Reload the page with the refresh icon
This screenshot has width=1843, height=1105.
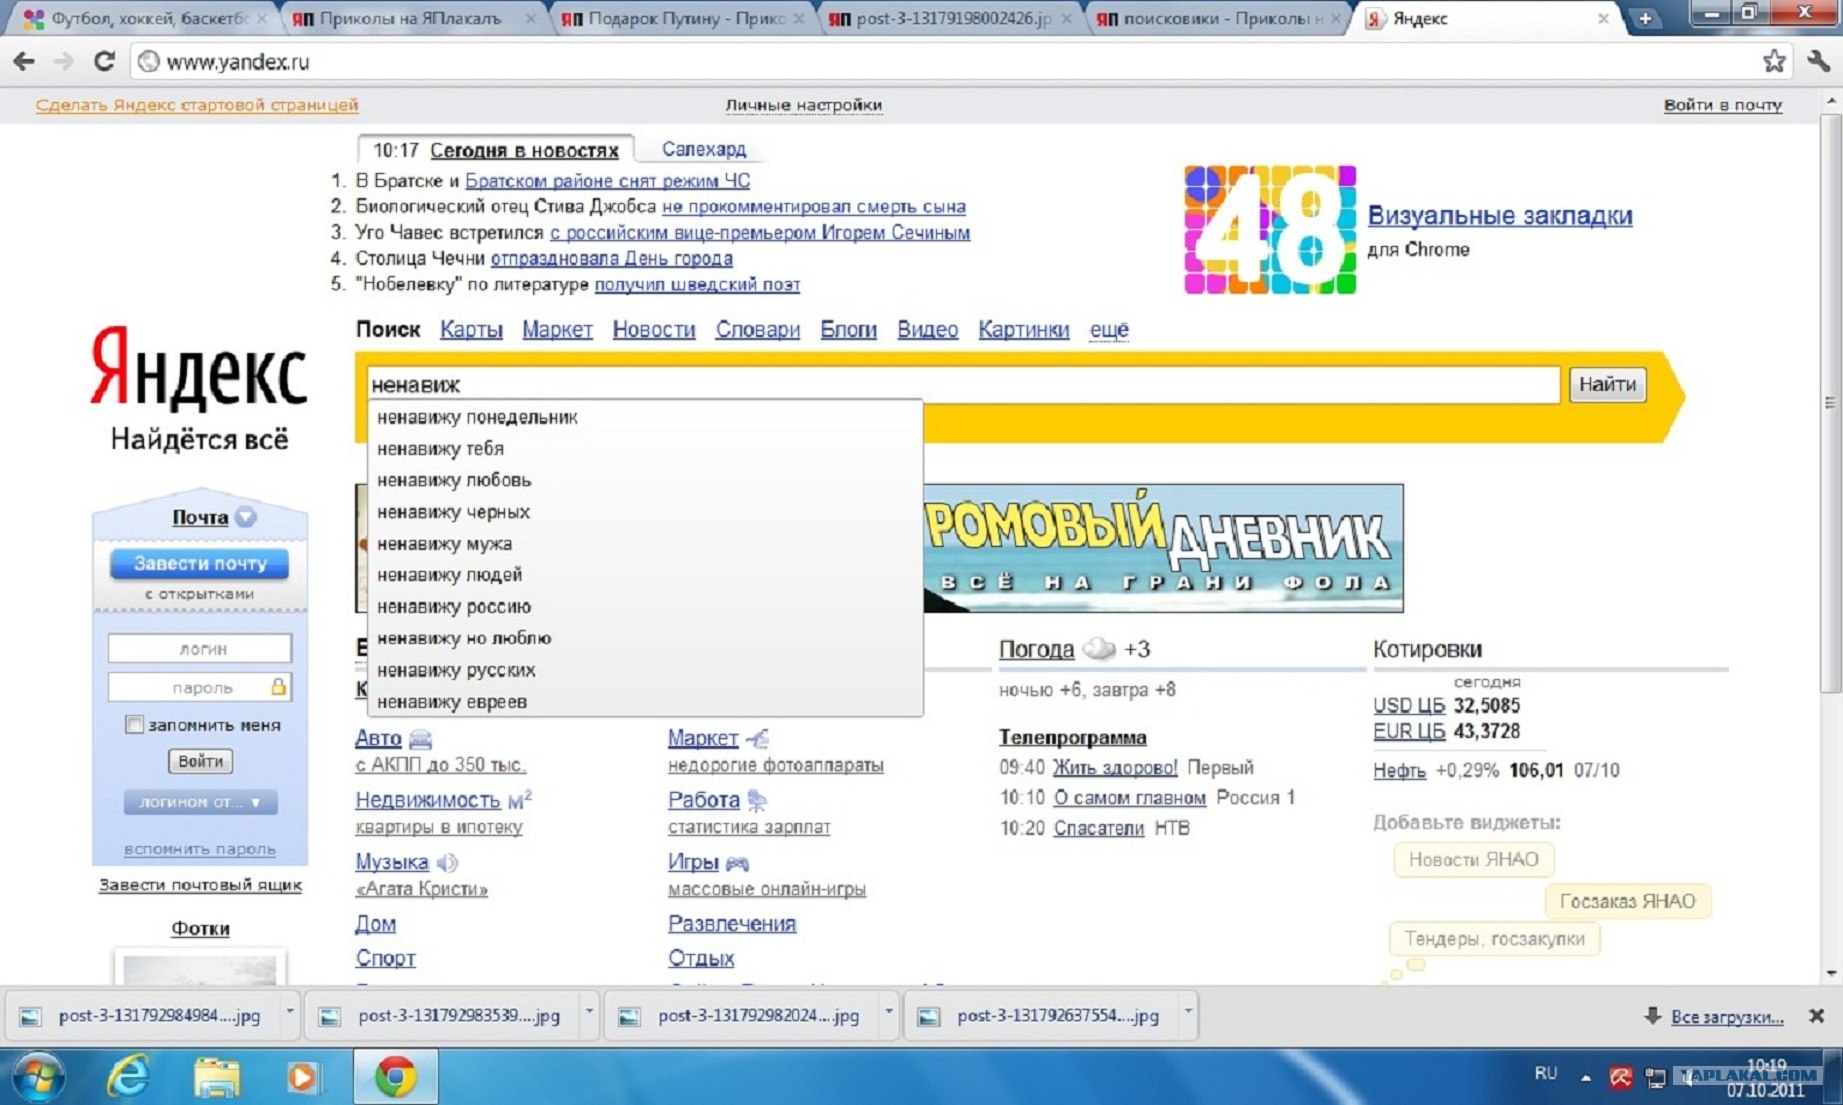pyautogui.click(x=104, y=61)
